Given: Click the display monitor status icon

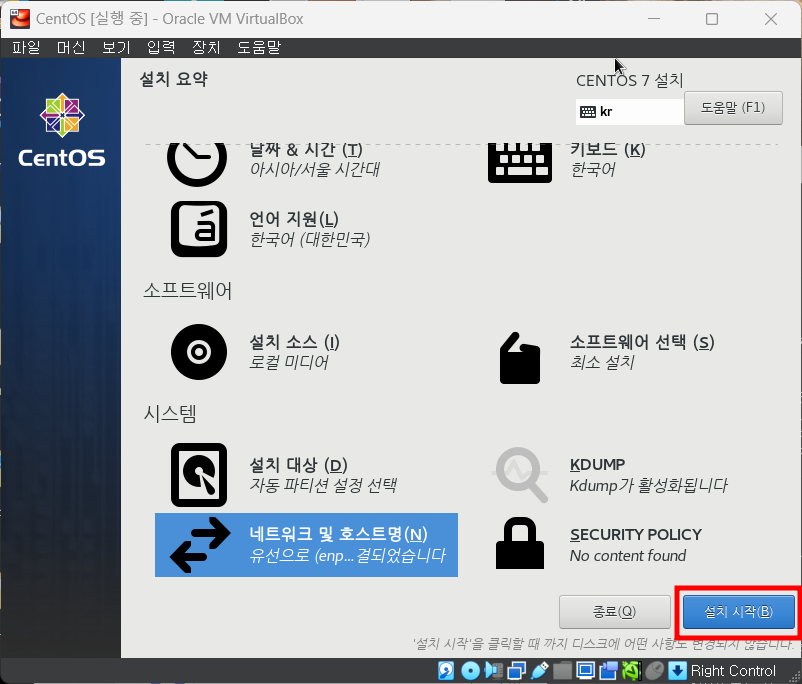Looking at the screenshot, I should [x=585, y=670].
